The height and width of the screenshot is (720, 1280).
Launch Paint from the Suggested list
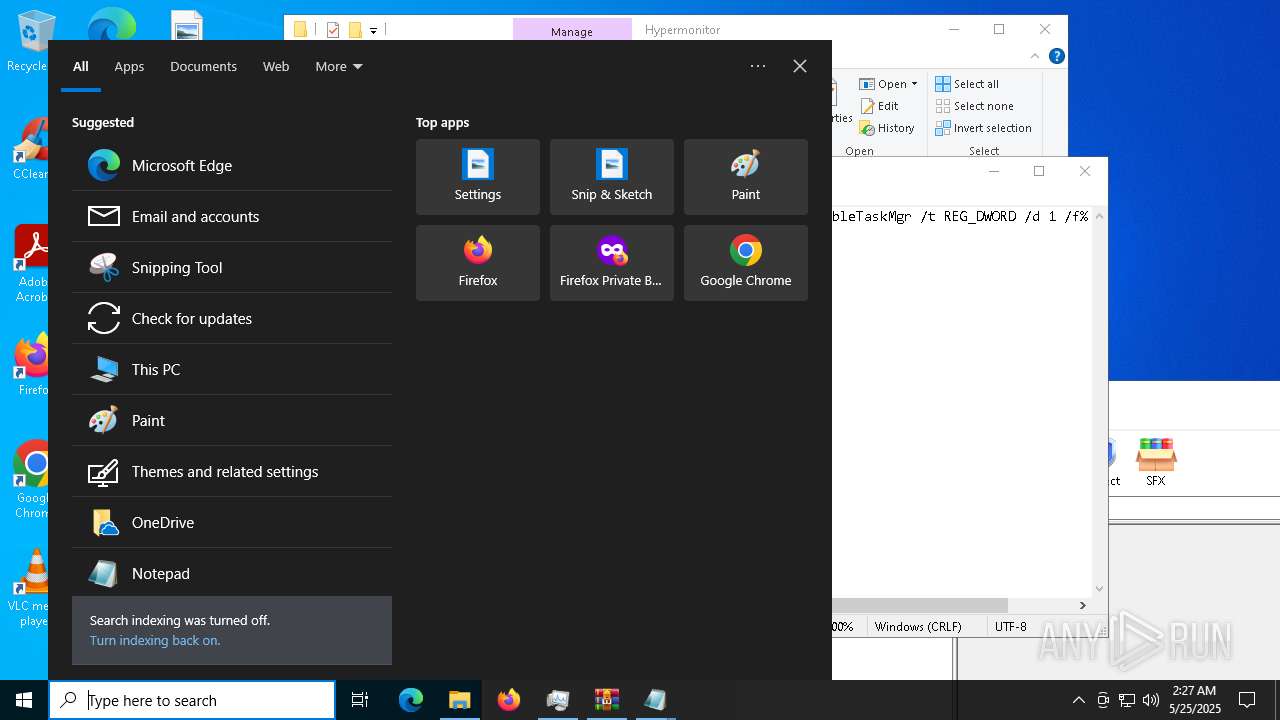click(x=232, y=420)
